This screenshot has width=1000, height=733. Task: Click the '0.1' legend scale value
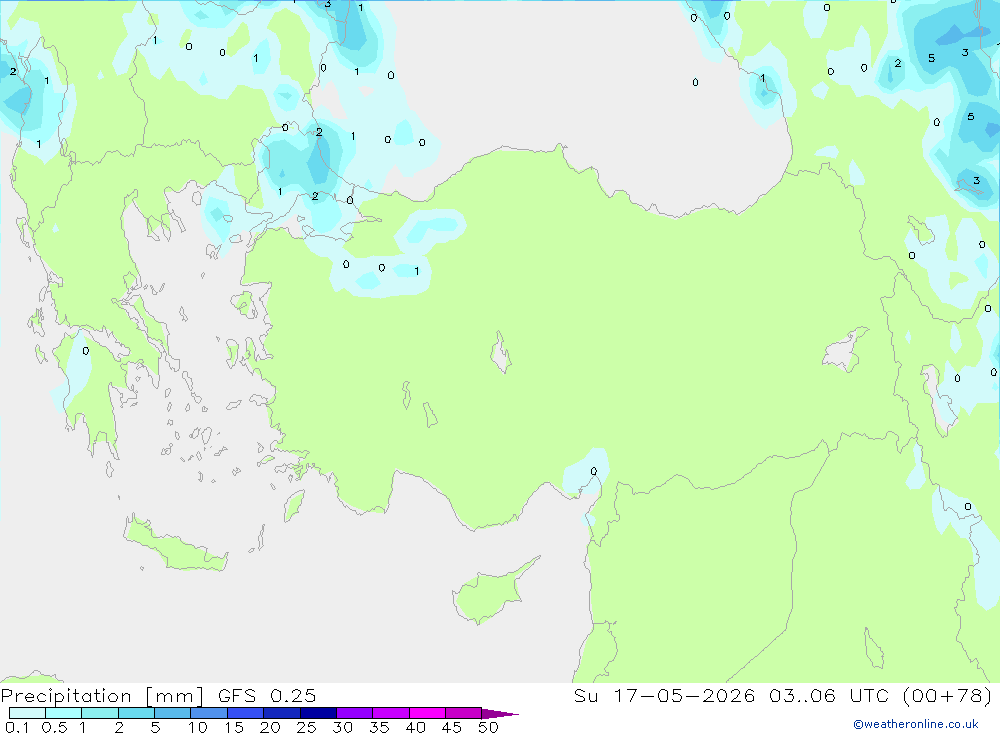point(17,727)
